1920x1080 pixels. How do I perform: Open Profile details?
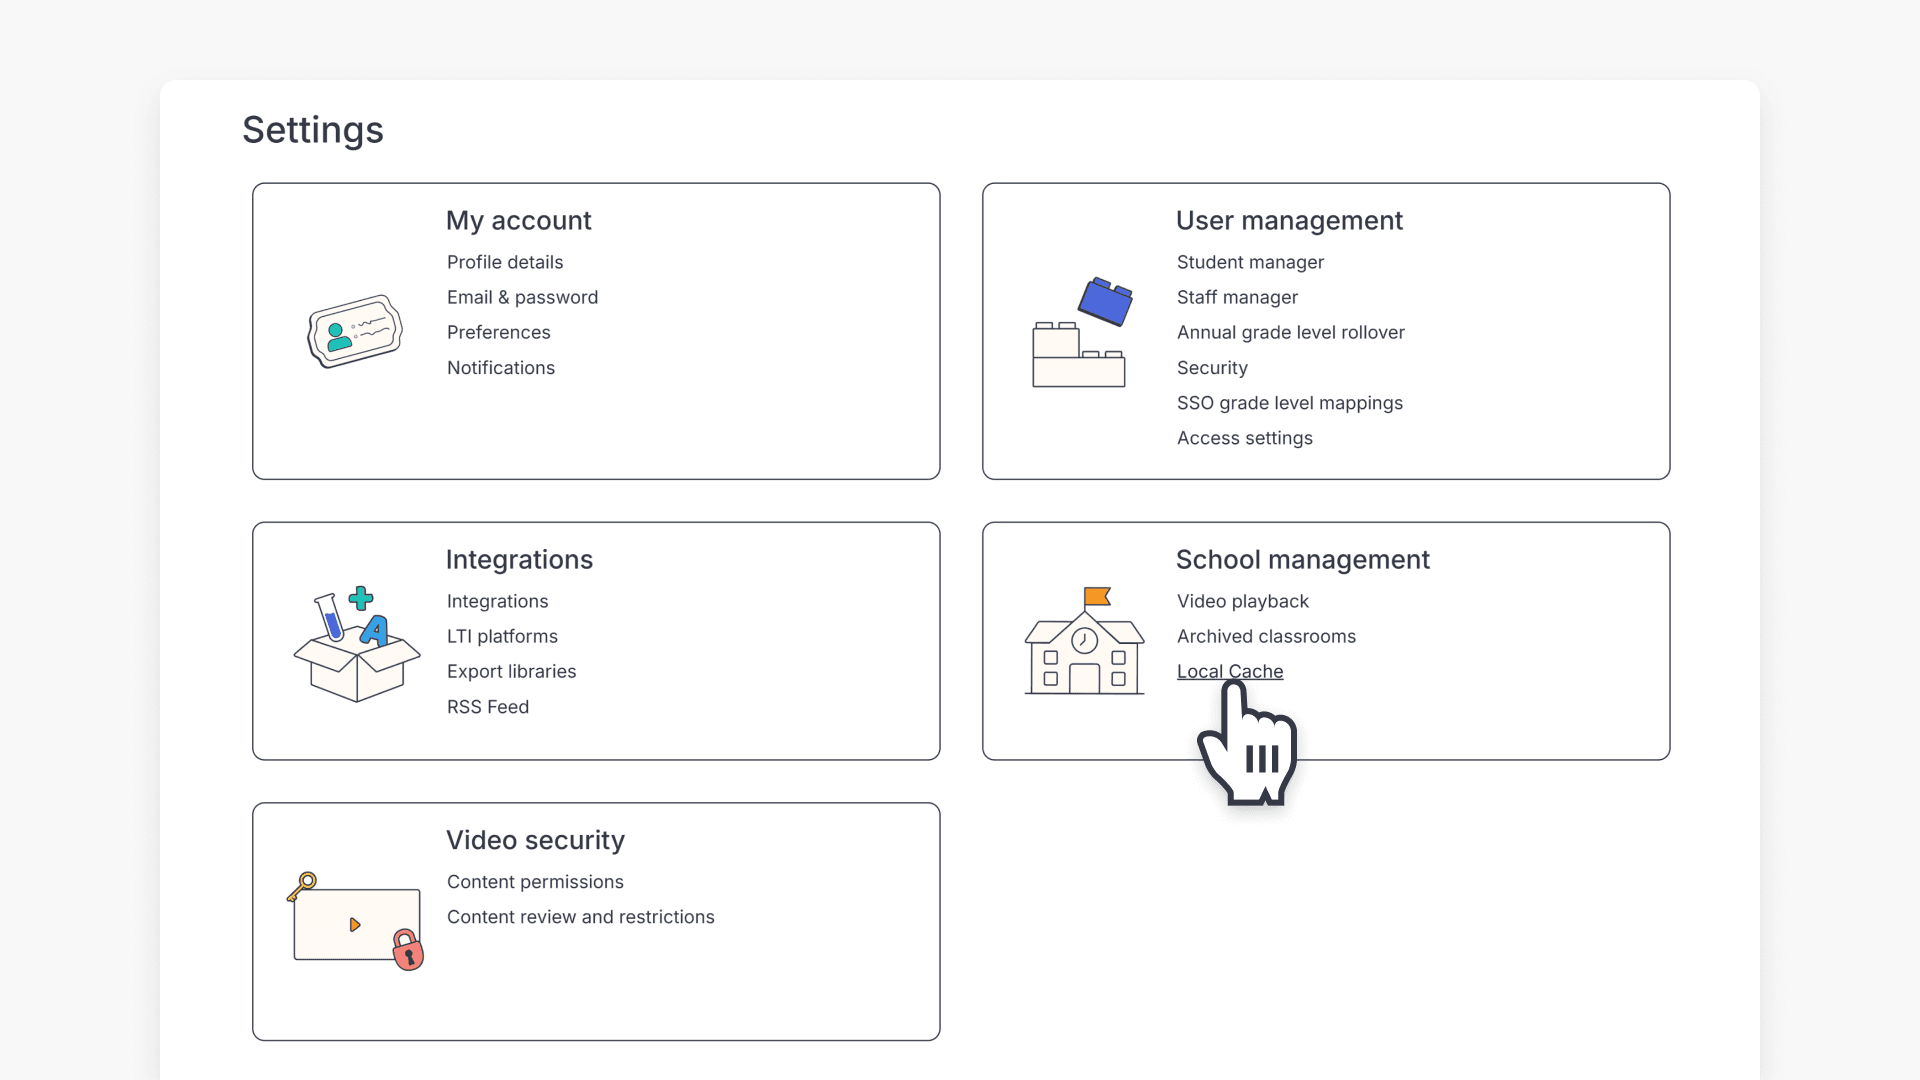click(x=504, y=262)
